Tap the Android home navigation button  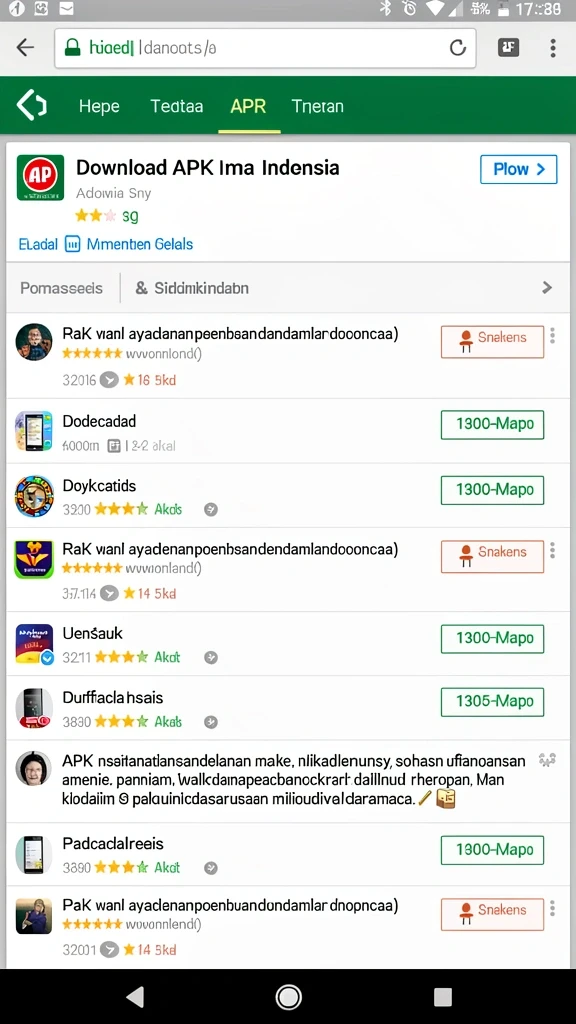(x=288, y=997)
